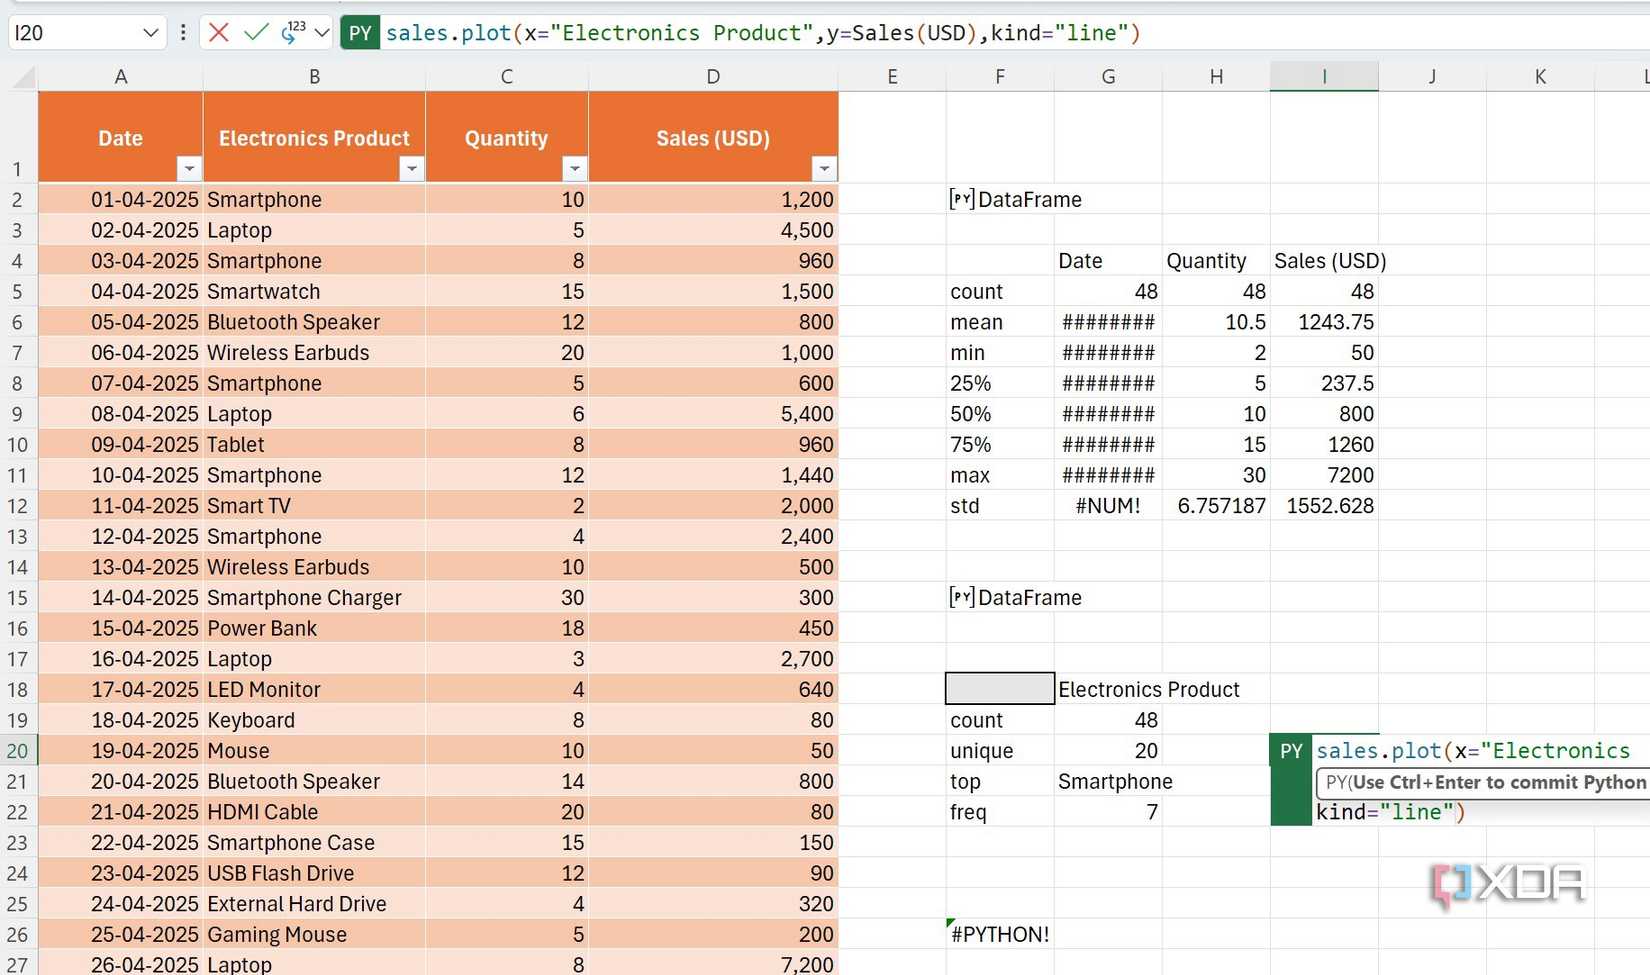The height and width of the screenshot is (975, 1650).
Task: Click inside the formula bar text
Action: tap(763, 33)
